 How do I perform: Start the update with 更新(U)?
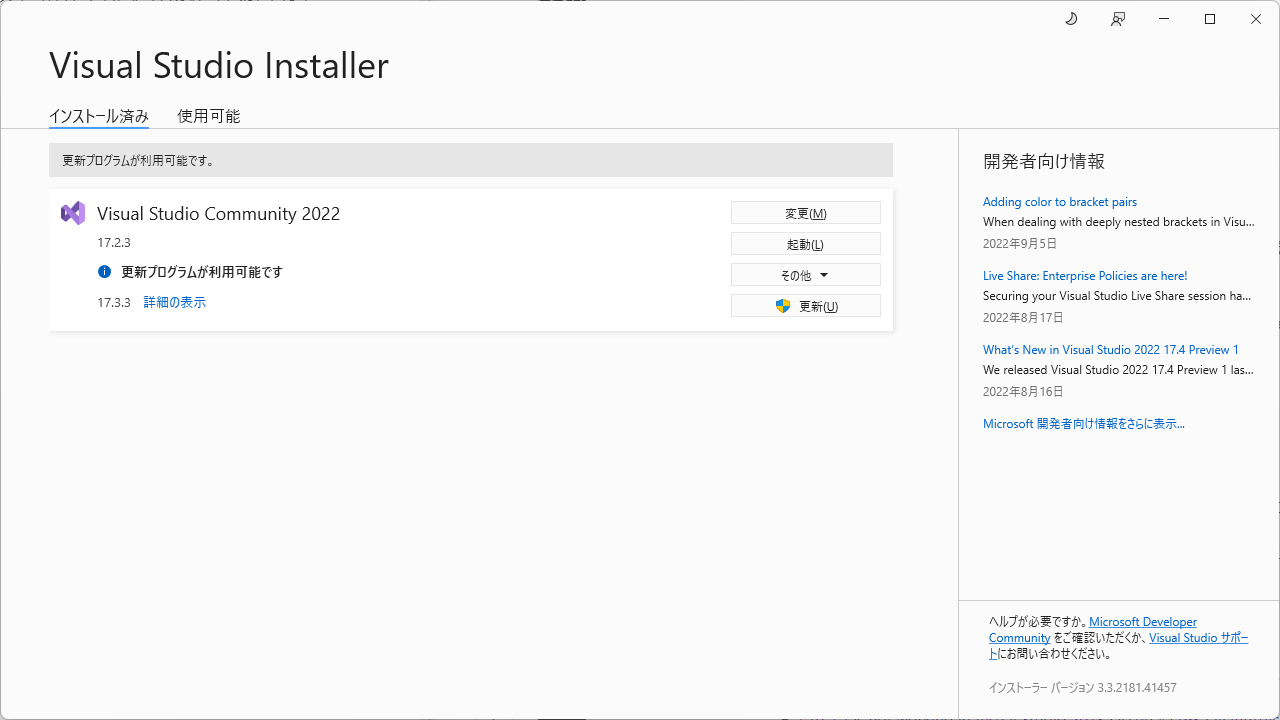(806, 306)
